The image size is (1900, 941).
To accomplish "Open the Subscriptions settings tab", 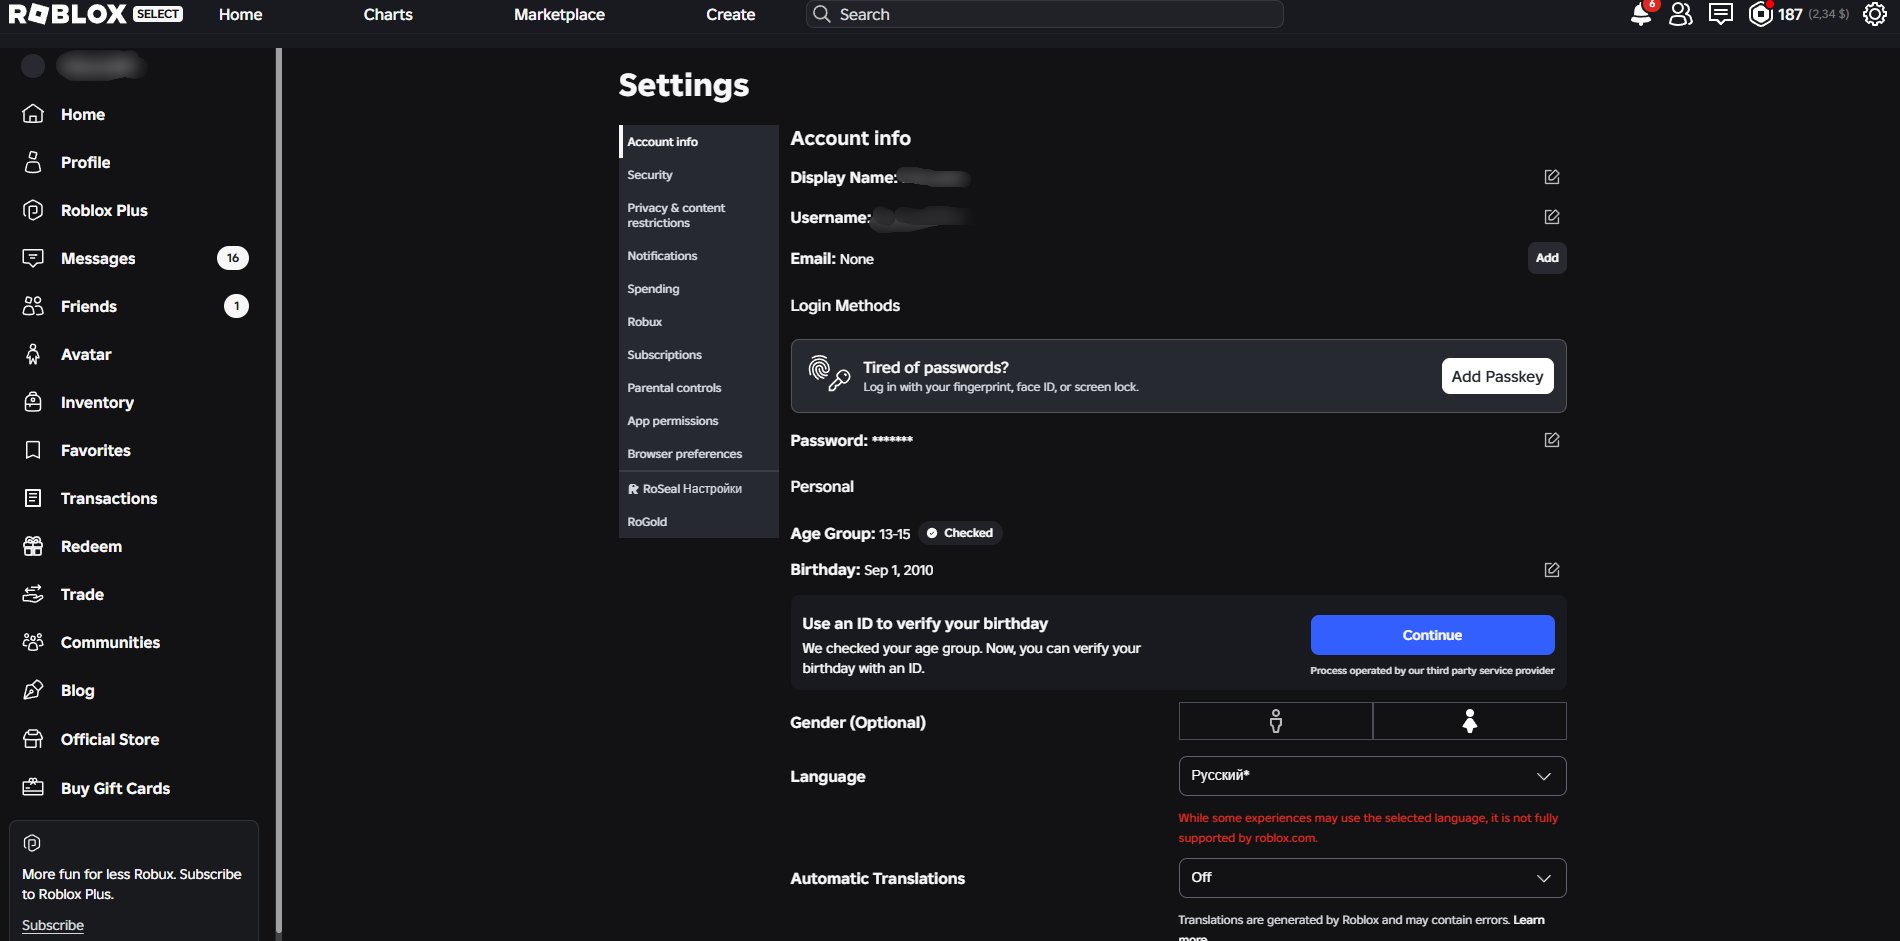I will point(699,355).
